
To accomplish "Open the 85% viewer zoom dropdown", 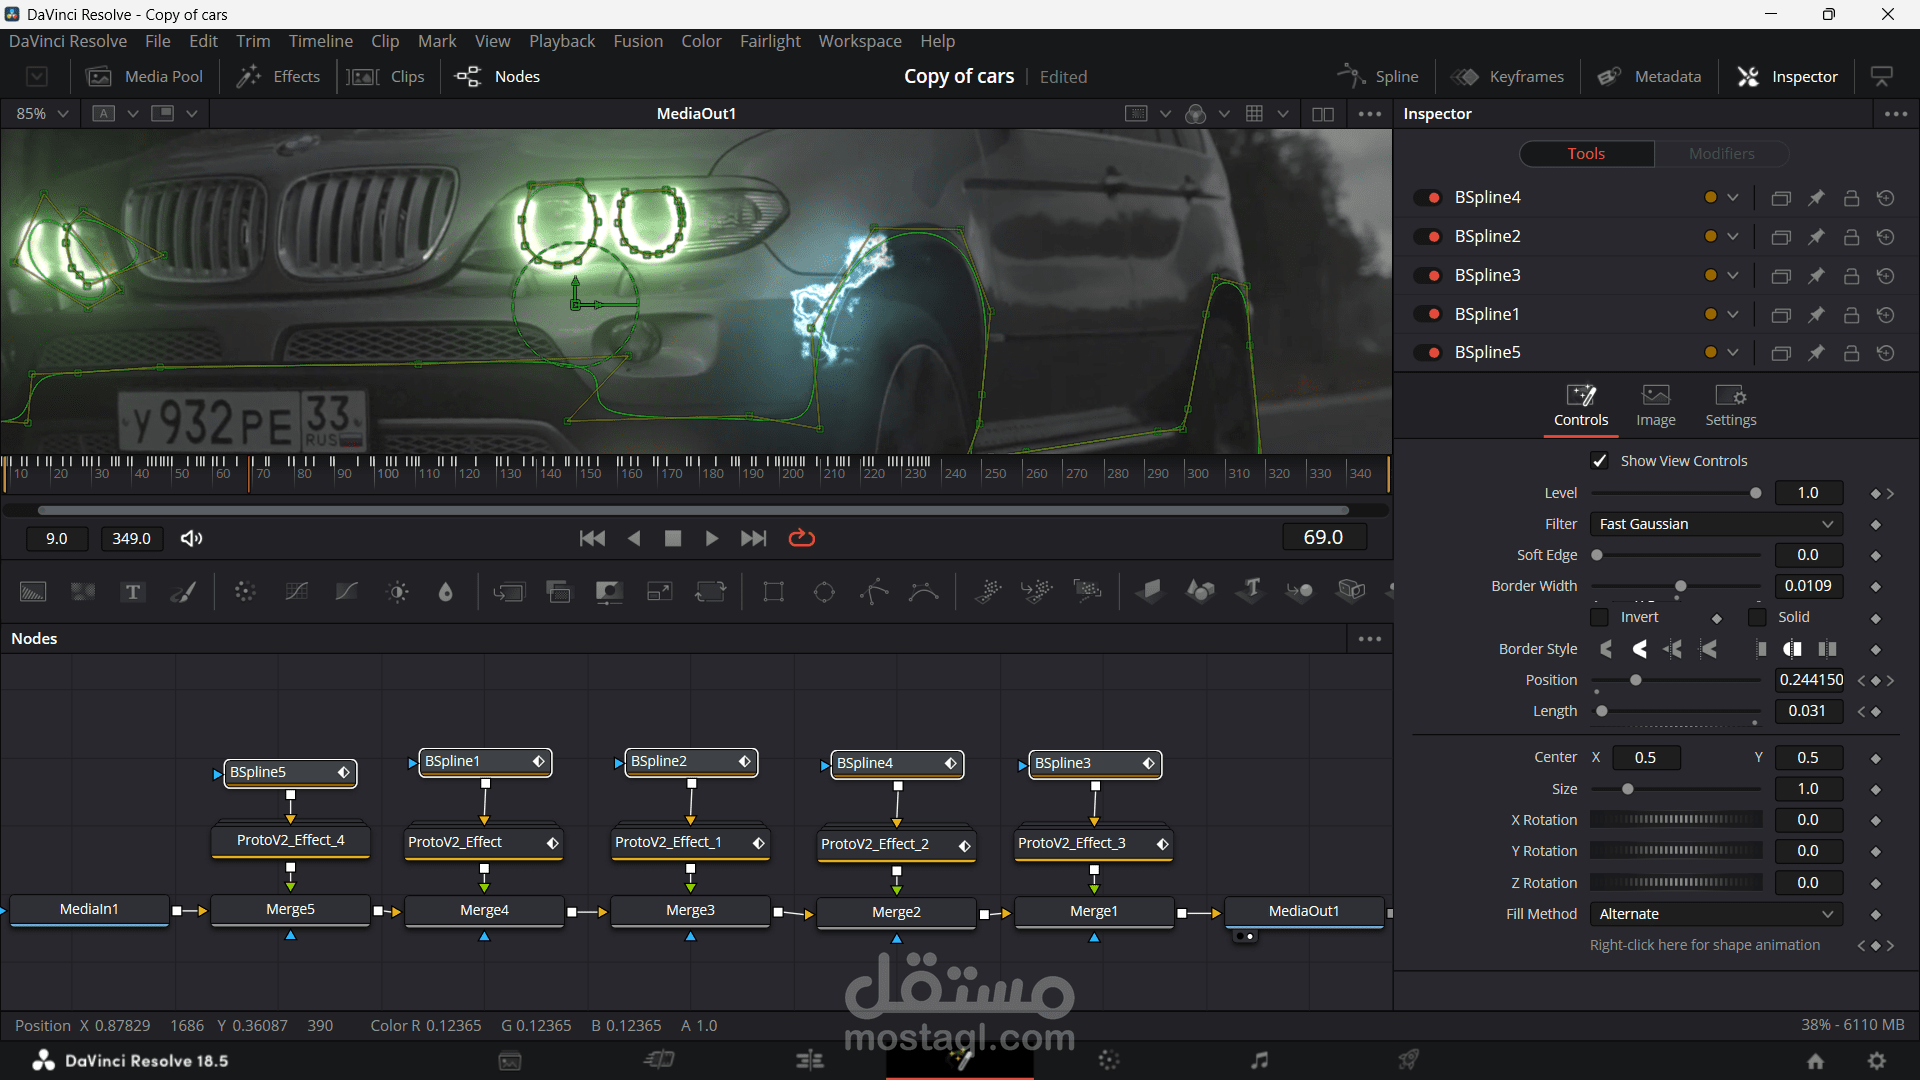I will pos(42,114).
